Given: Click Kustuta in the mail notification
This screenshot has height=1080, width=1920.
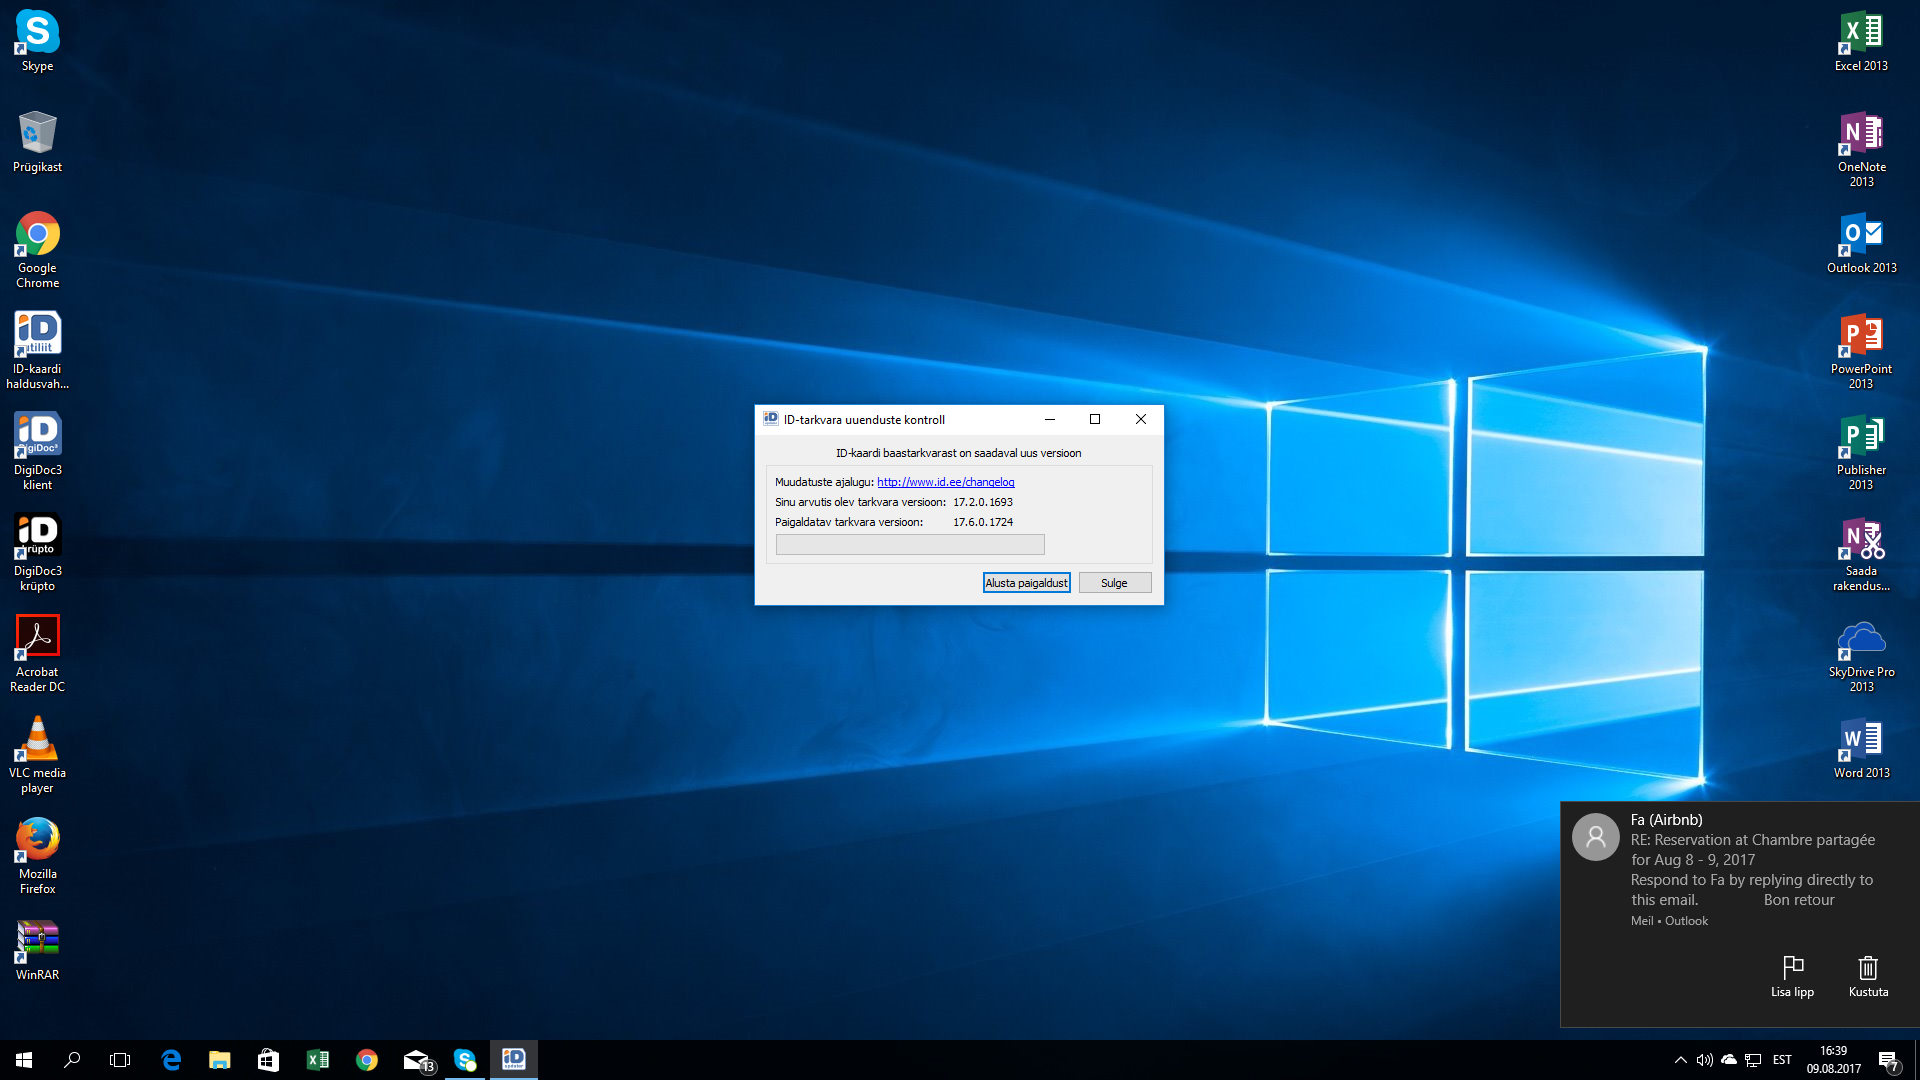Looking at the screenshot, I should 1868,976.
